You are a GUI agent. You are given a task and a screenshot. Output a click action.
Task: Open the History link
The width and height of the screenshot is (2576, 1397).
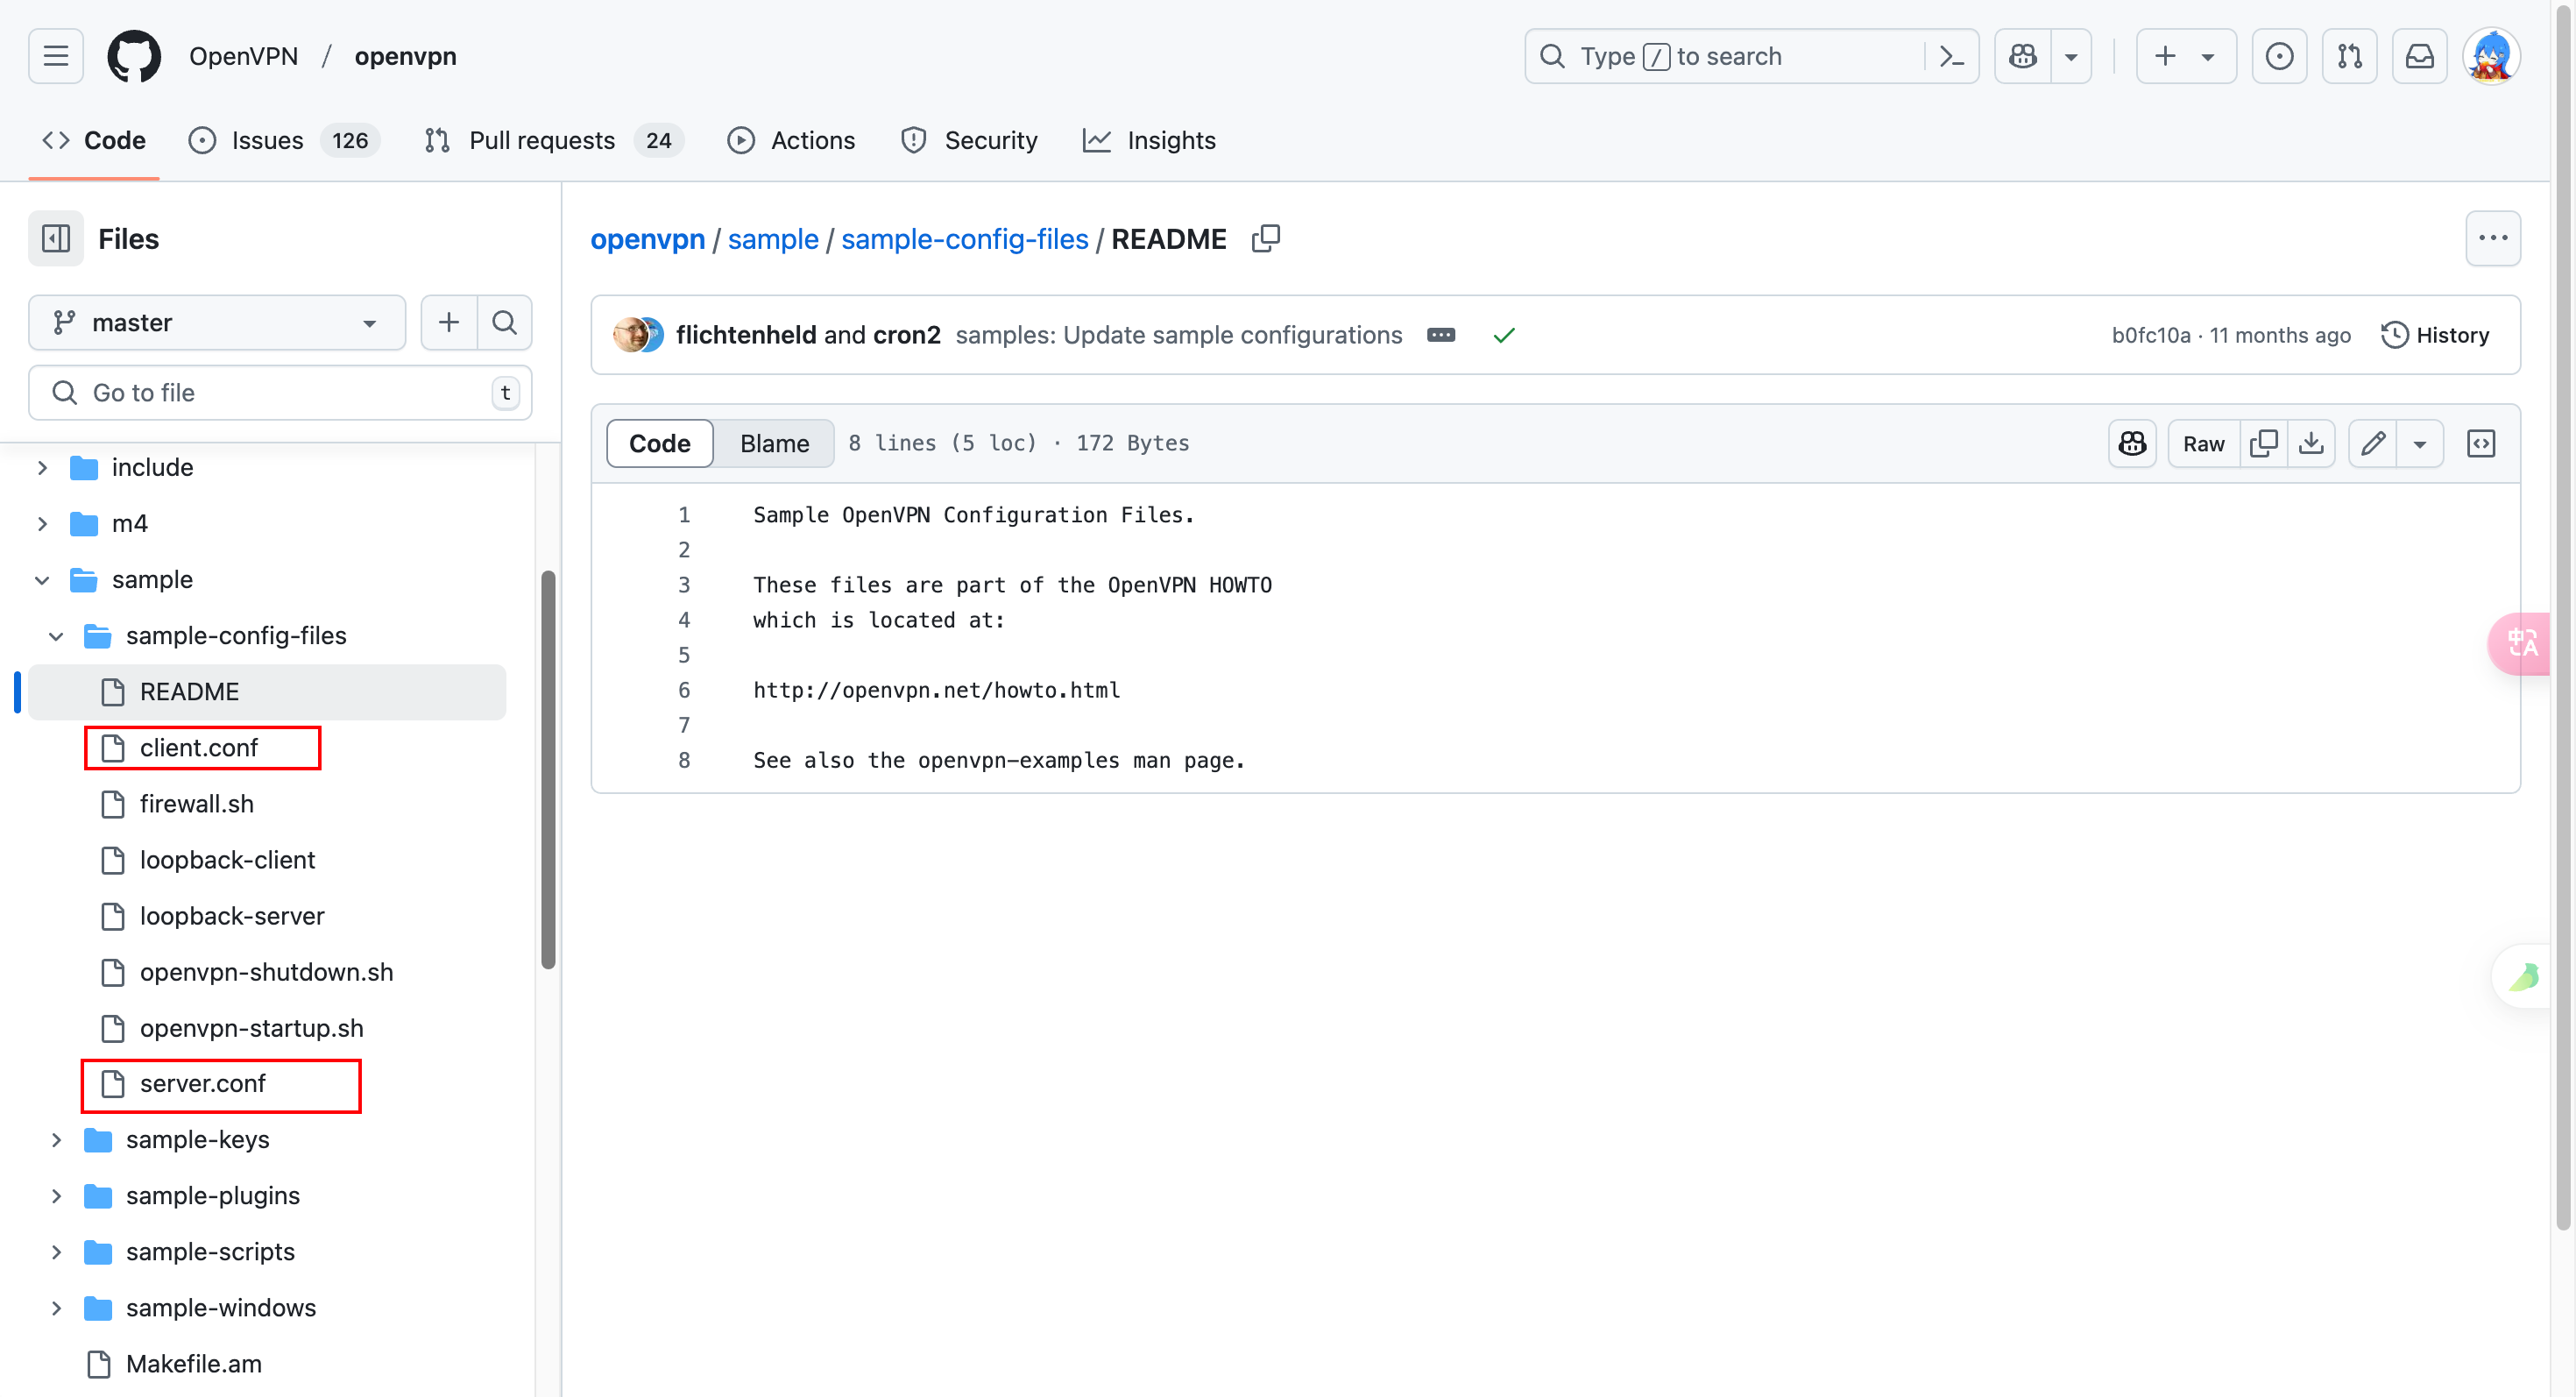tap(2436, 335)
